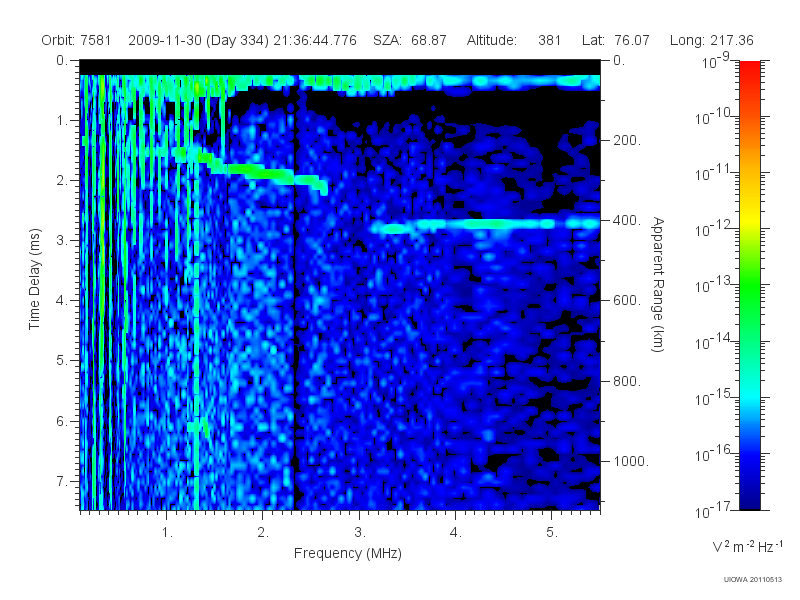Click the Altitude: 381 value
Image resolution: width=800 pixels, height=600 pixels.
tap(514, 40)
